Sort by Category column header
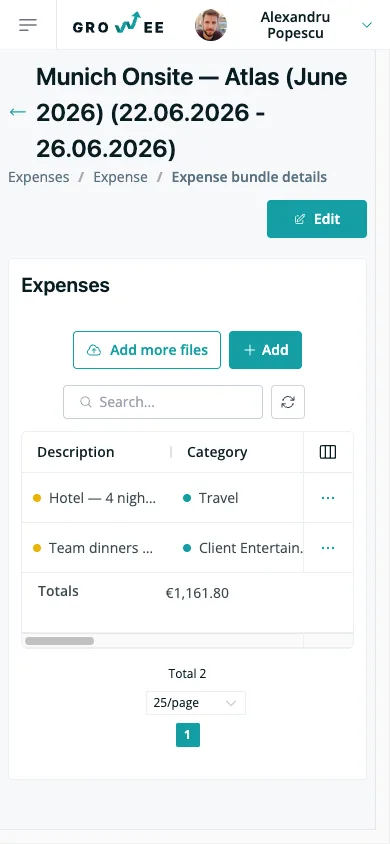The height and width of the screenshot is (844, 390). (x=217, y=452)
